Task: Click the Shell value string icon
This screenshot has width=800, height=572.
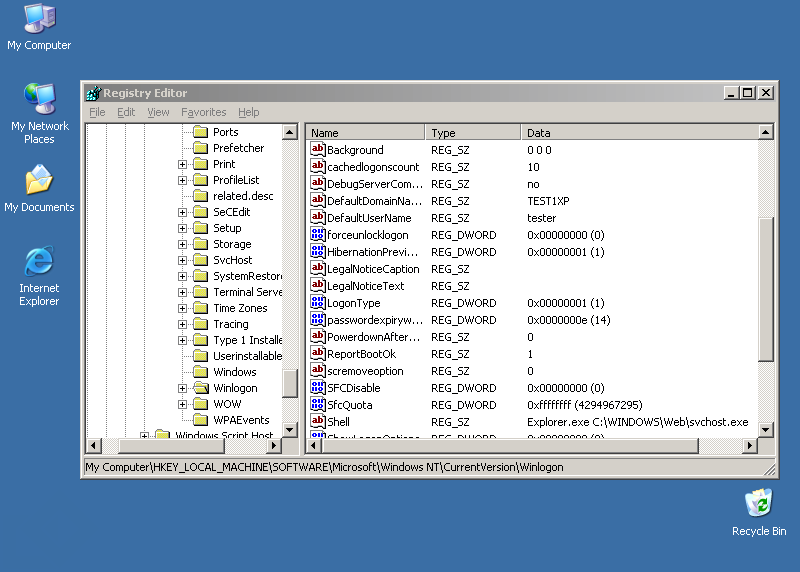Action: (317, 421)
